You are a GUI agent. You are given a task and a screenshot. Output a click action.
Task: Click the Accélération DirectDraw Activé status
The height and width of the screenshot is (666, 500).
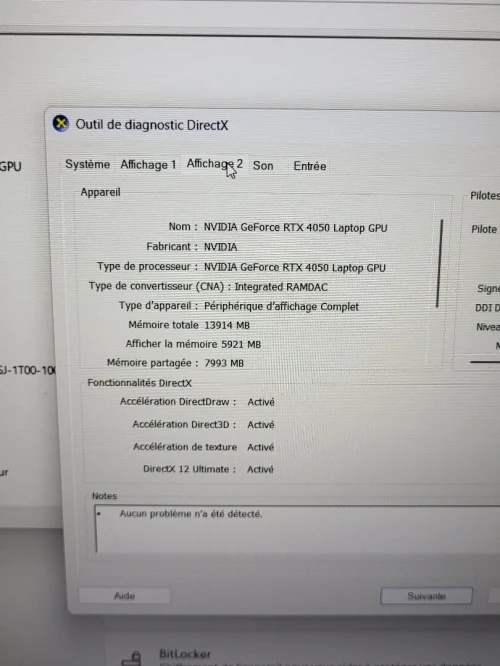click(261, 402)
